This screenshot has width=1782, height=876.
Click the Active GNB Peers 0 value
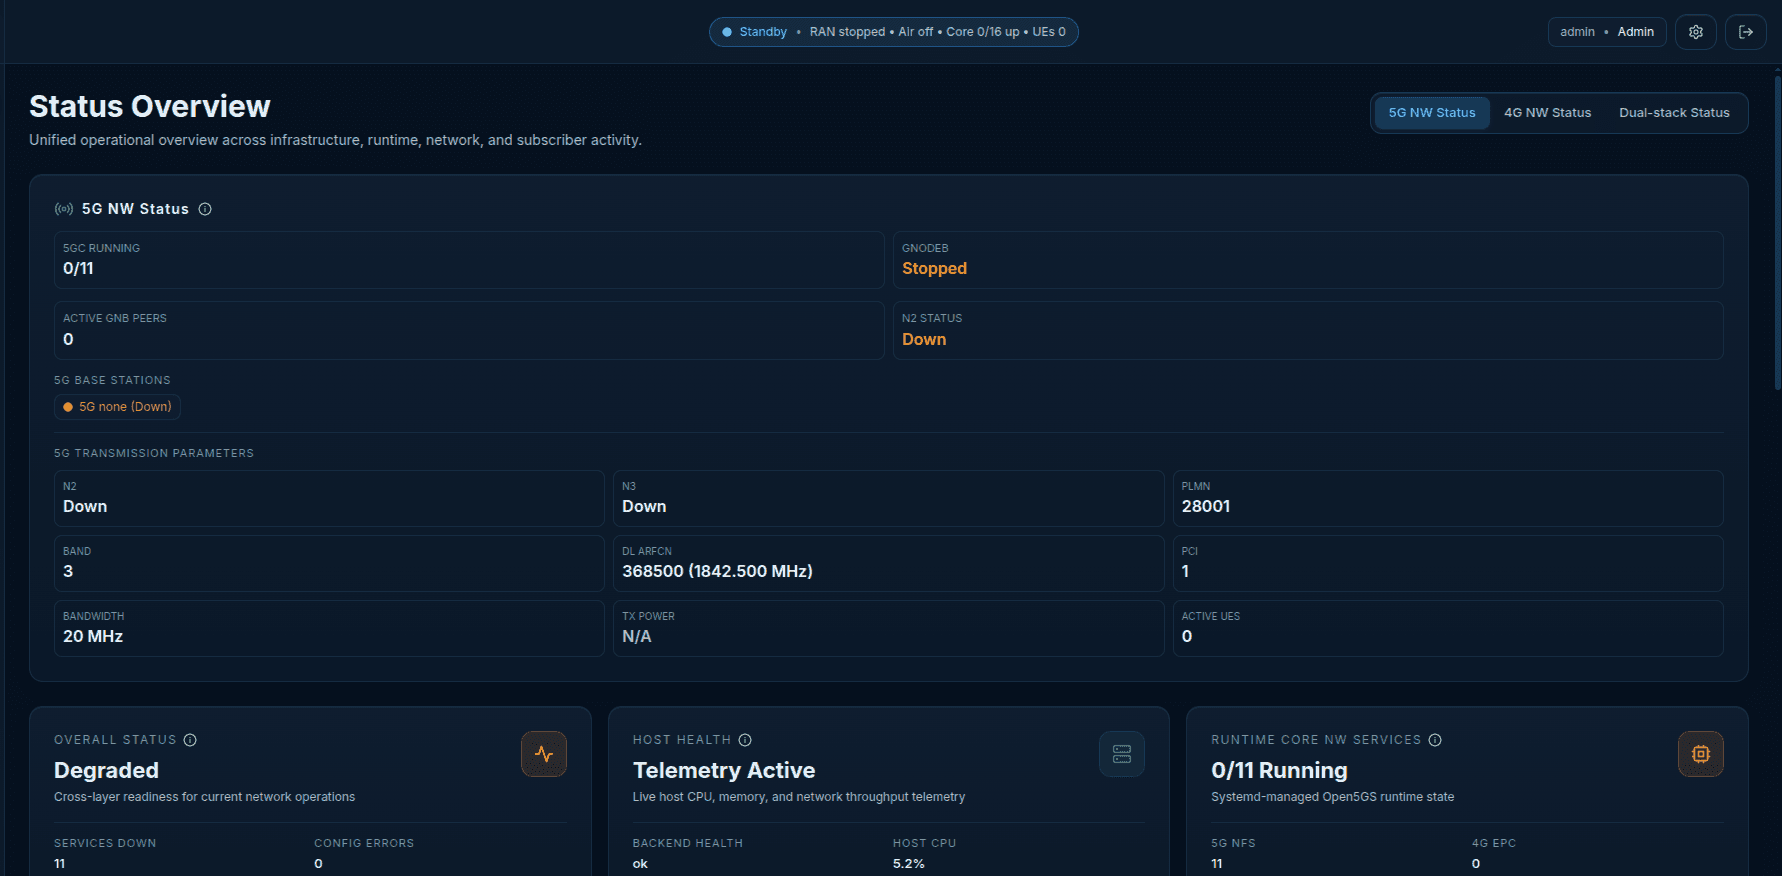[x=68, y=340]
